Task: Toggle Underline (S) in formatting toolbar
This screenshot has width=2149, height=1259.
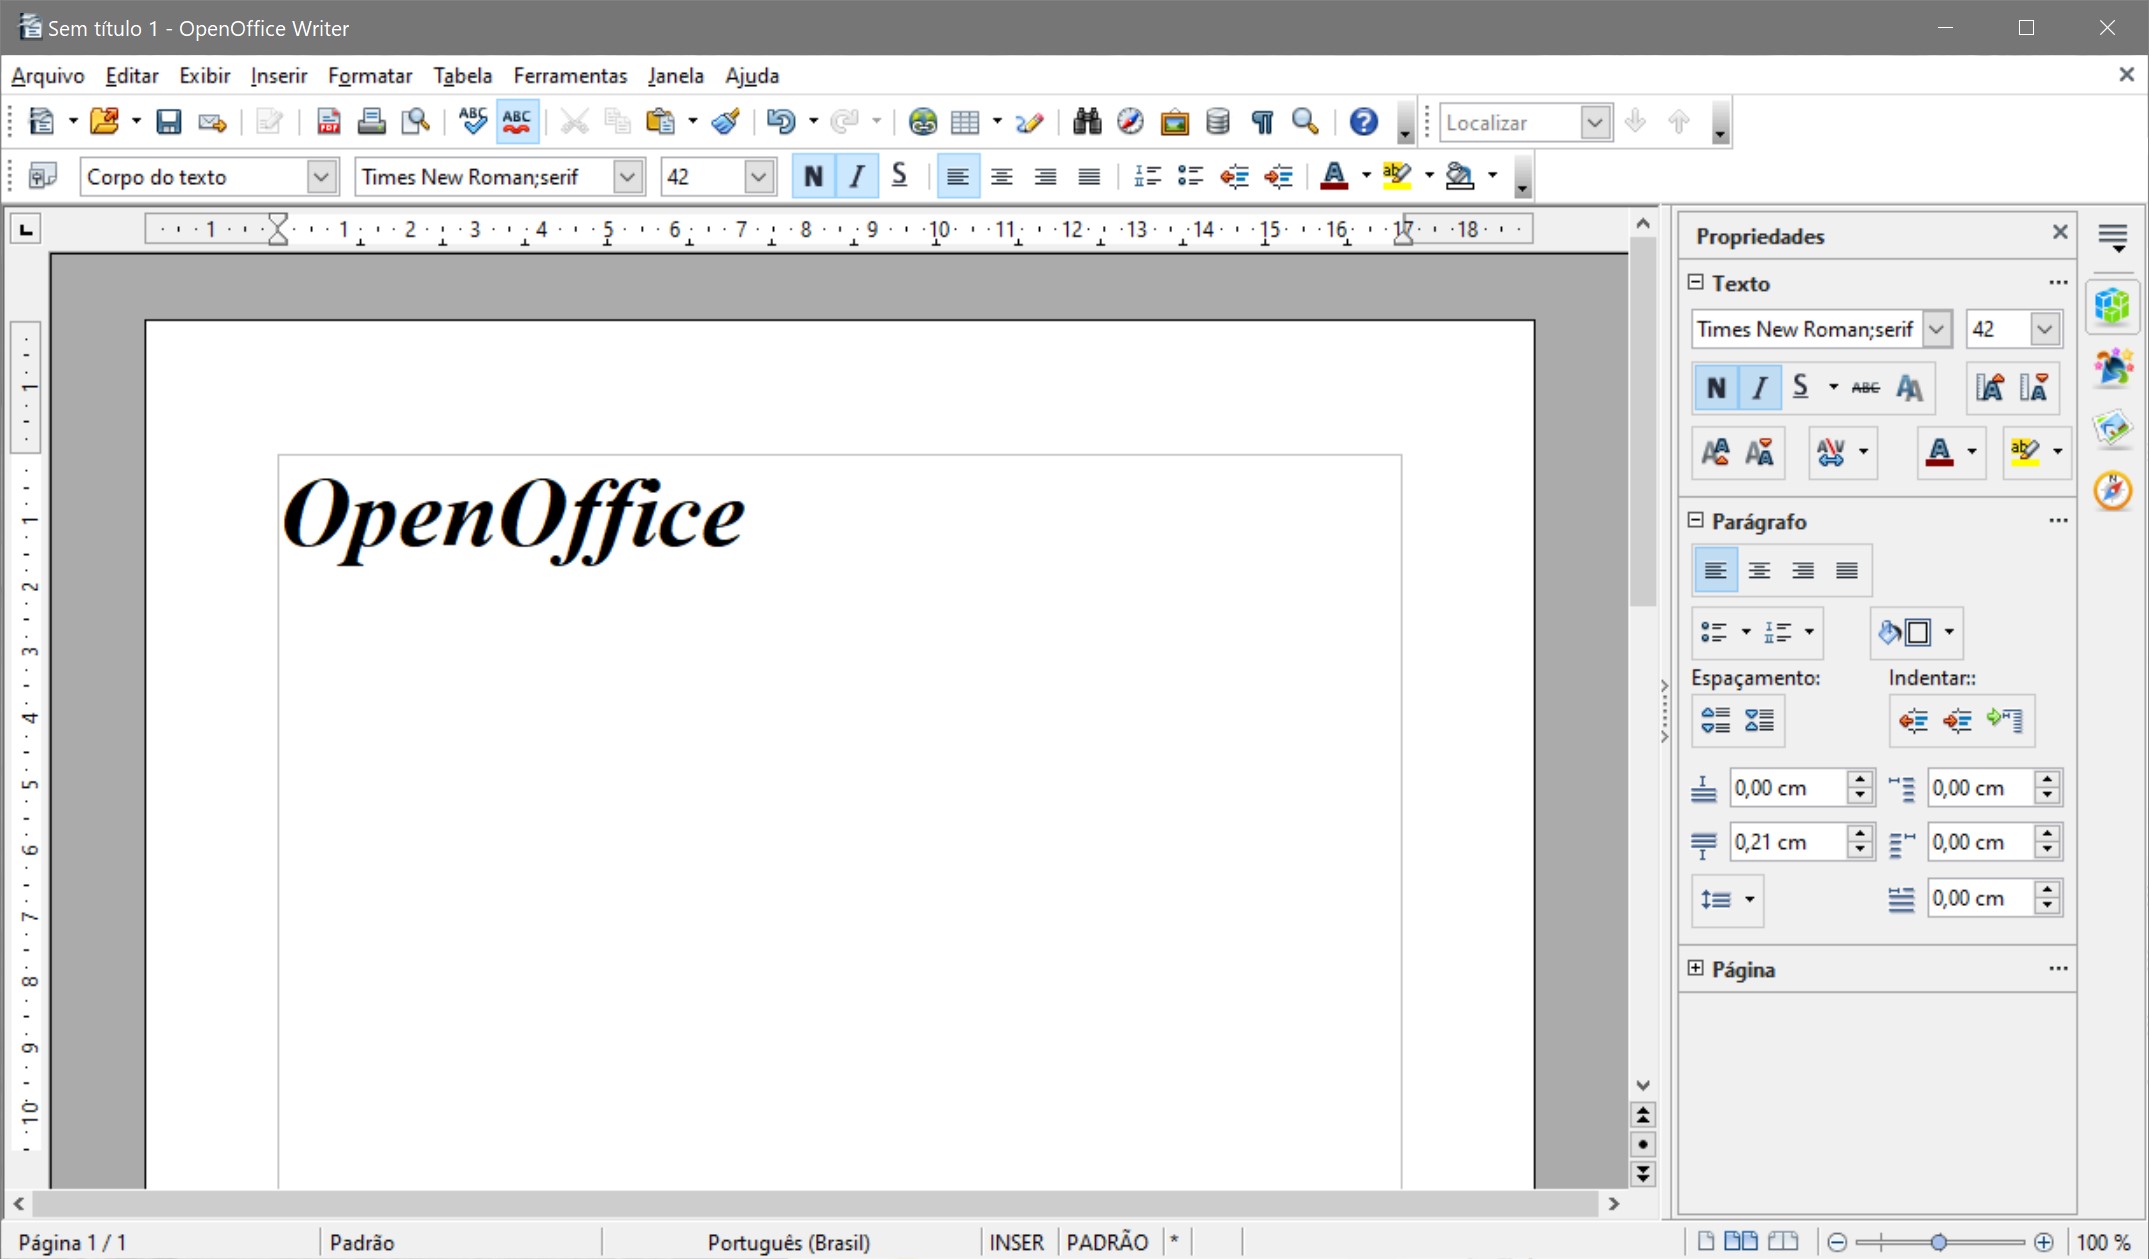Action: 899,177
